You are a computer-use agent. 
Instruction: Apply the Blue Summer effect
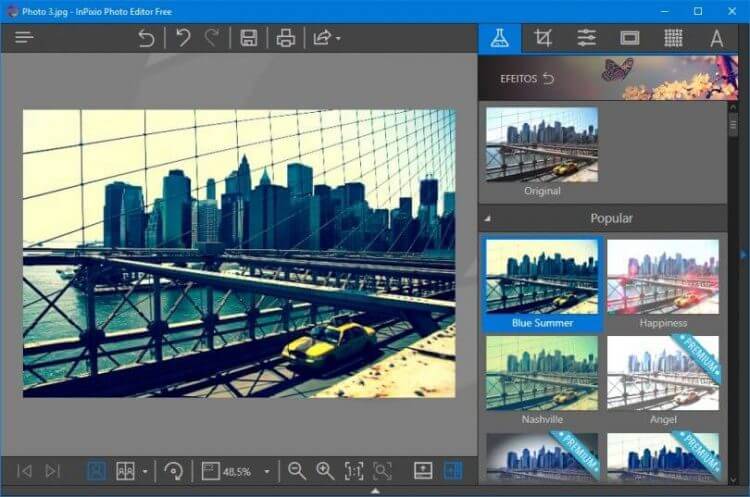(x=542, y=284)
